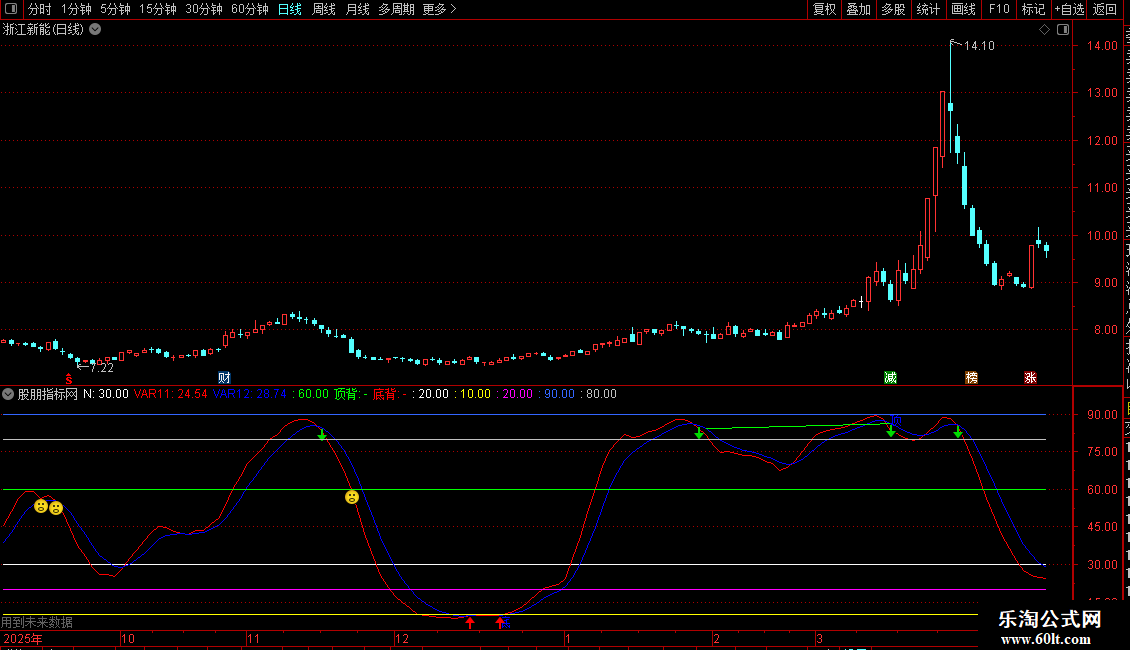Click the red up arrow with 底 label
This screenshot has width=1130, height=650.
pyautogui.click(x=500, y=622)
